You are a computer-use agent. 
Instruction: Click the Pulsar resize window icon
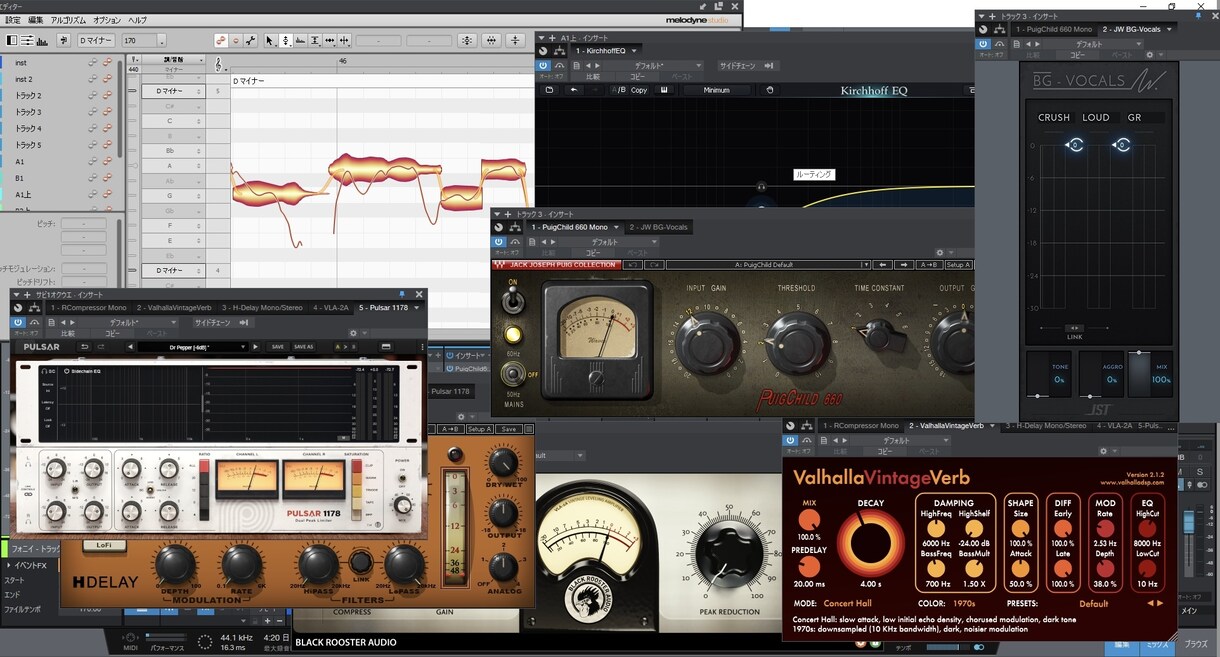386,347
